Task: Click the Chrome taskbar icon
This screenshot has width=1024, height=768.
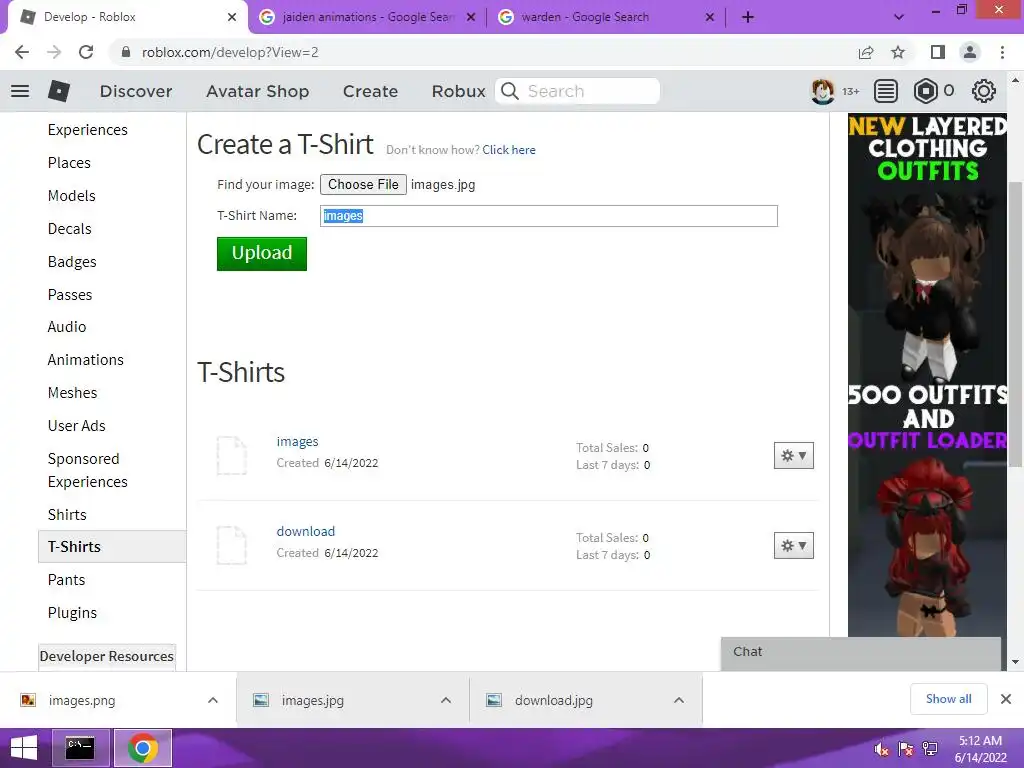Action: coord(143,748)
